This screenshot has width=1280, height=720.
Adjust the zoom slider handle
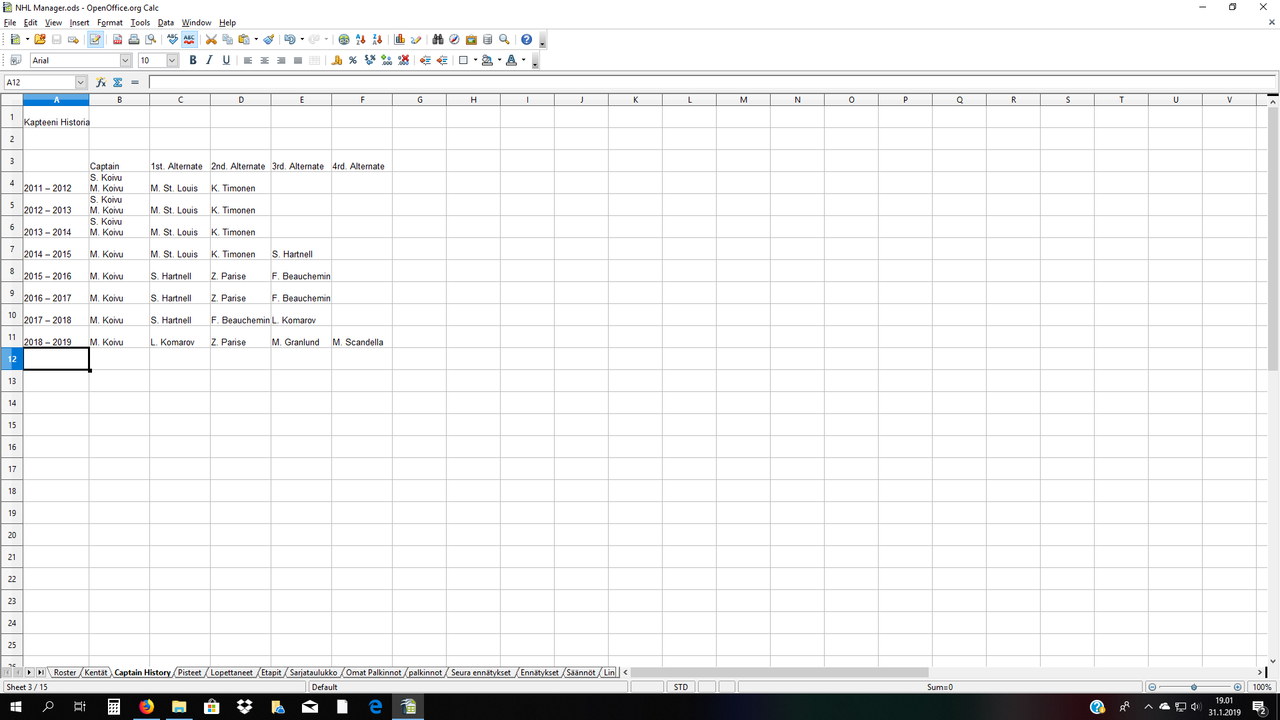coord(1194,687)
